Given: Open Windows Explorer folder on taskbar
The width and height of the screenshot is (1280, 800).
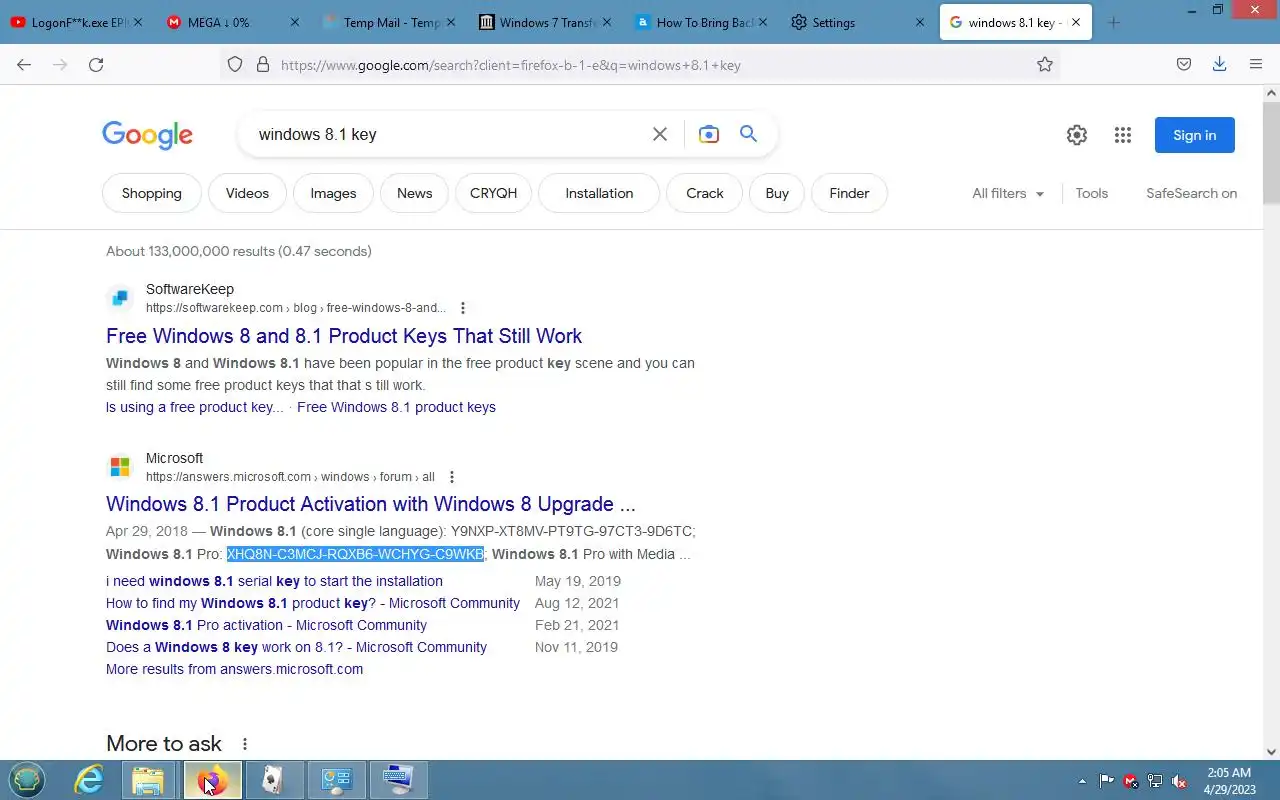Looking at the screenshot, I should [148, 780].
